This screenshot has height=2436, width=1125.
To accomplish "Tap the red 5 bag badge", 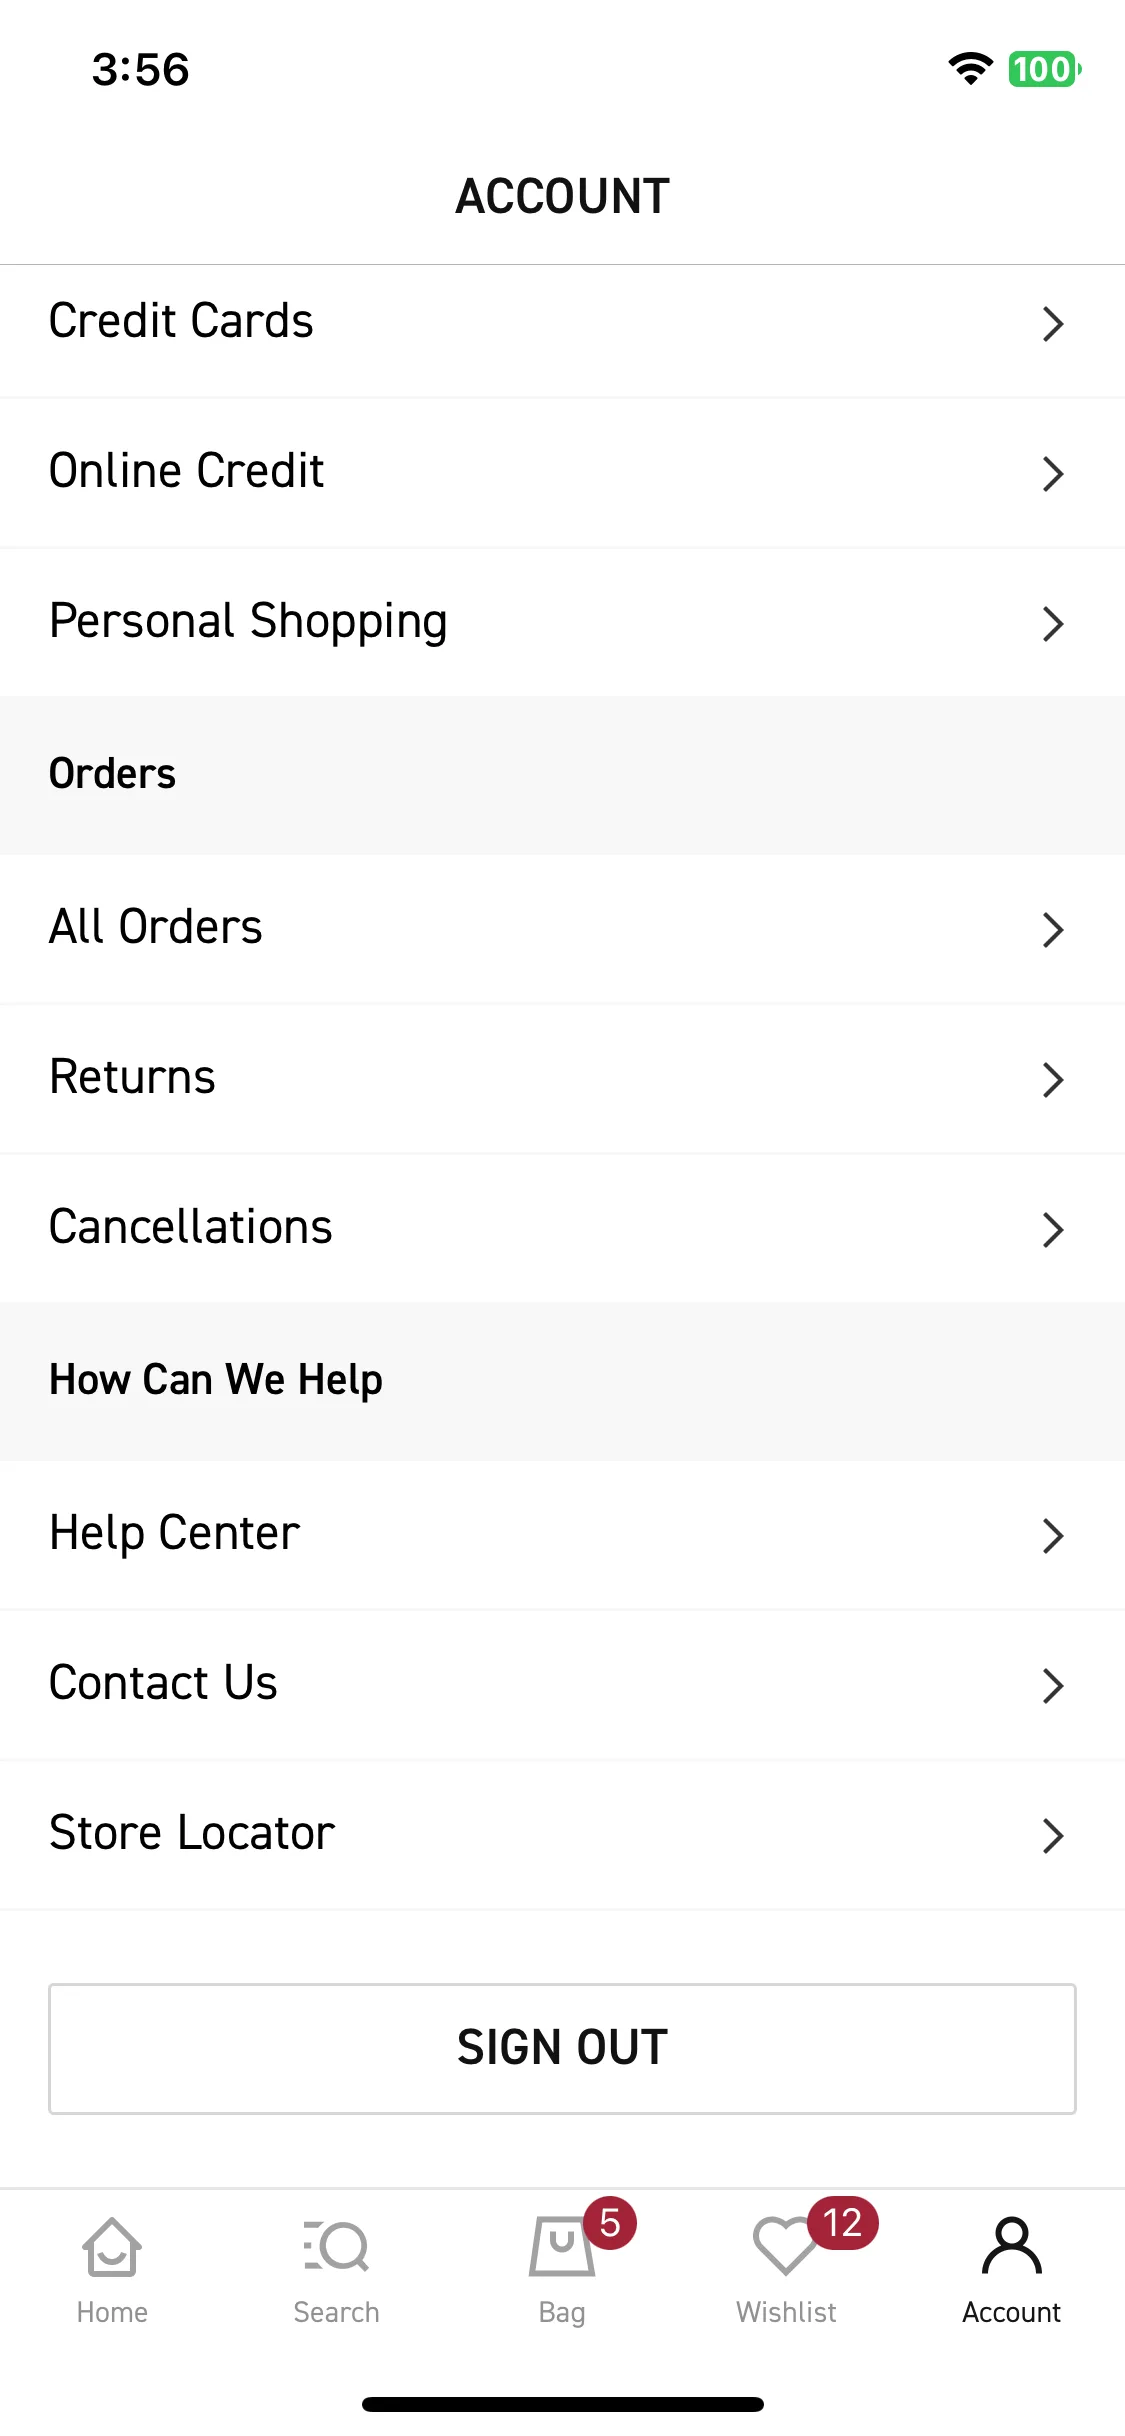I will point(610,2223).
